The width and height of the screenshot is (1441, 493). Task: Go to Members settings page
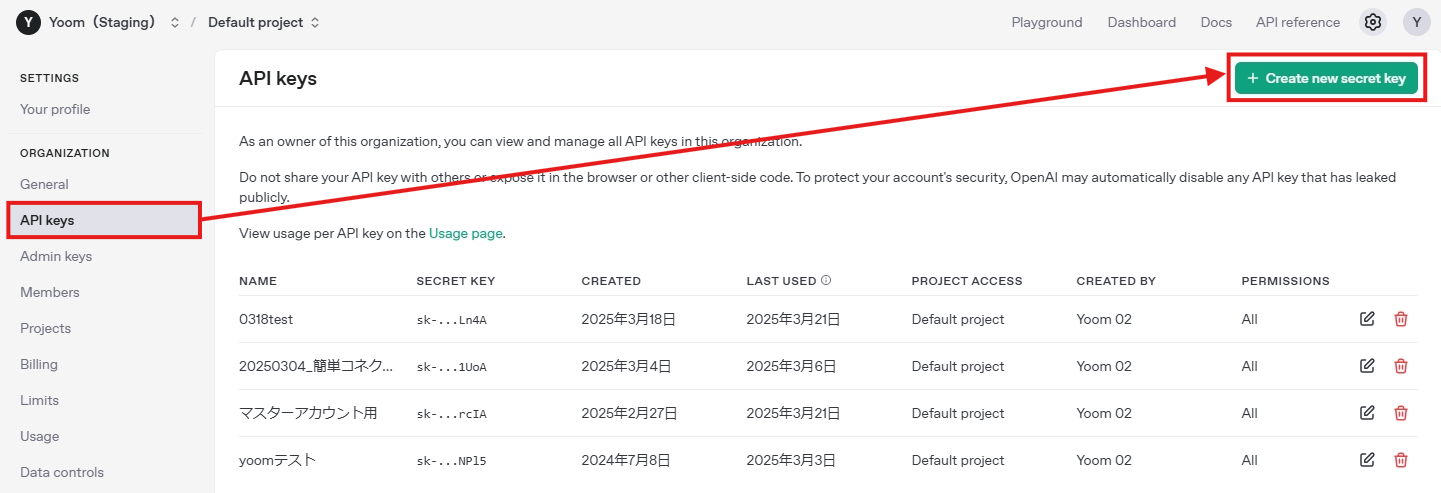[50, 292]
